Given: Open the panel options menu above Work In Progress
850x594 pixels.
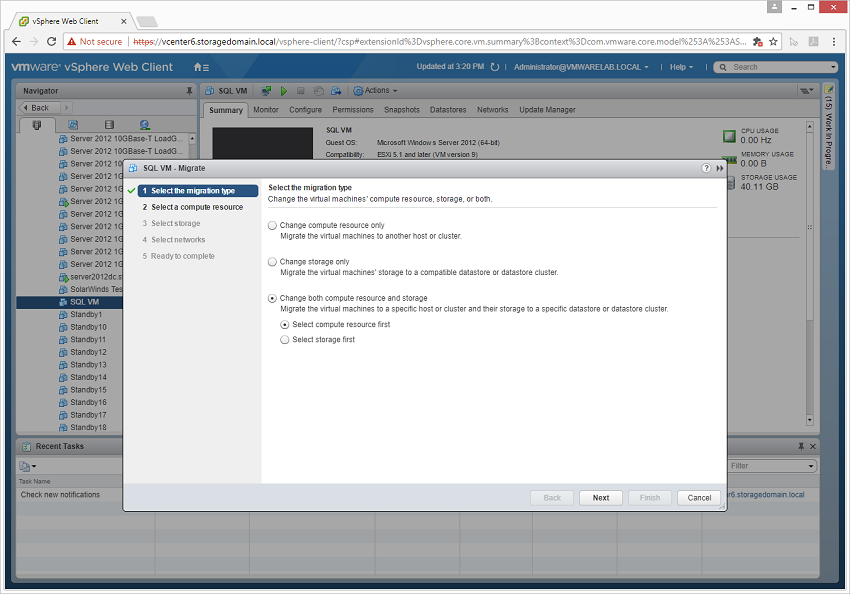Looking at the screenshot, I should (807, 91).
